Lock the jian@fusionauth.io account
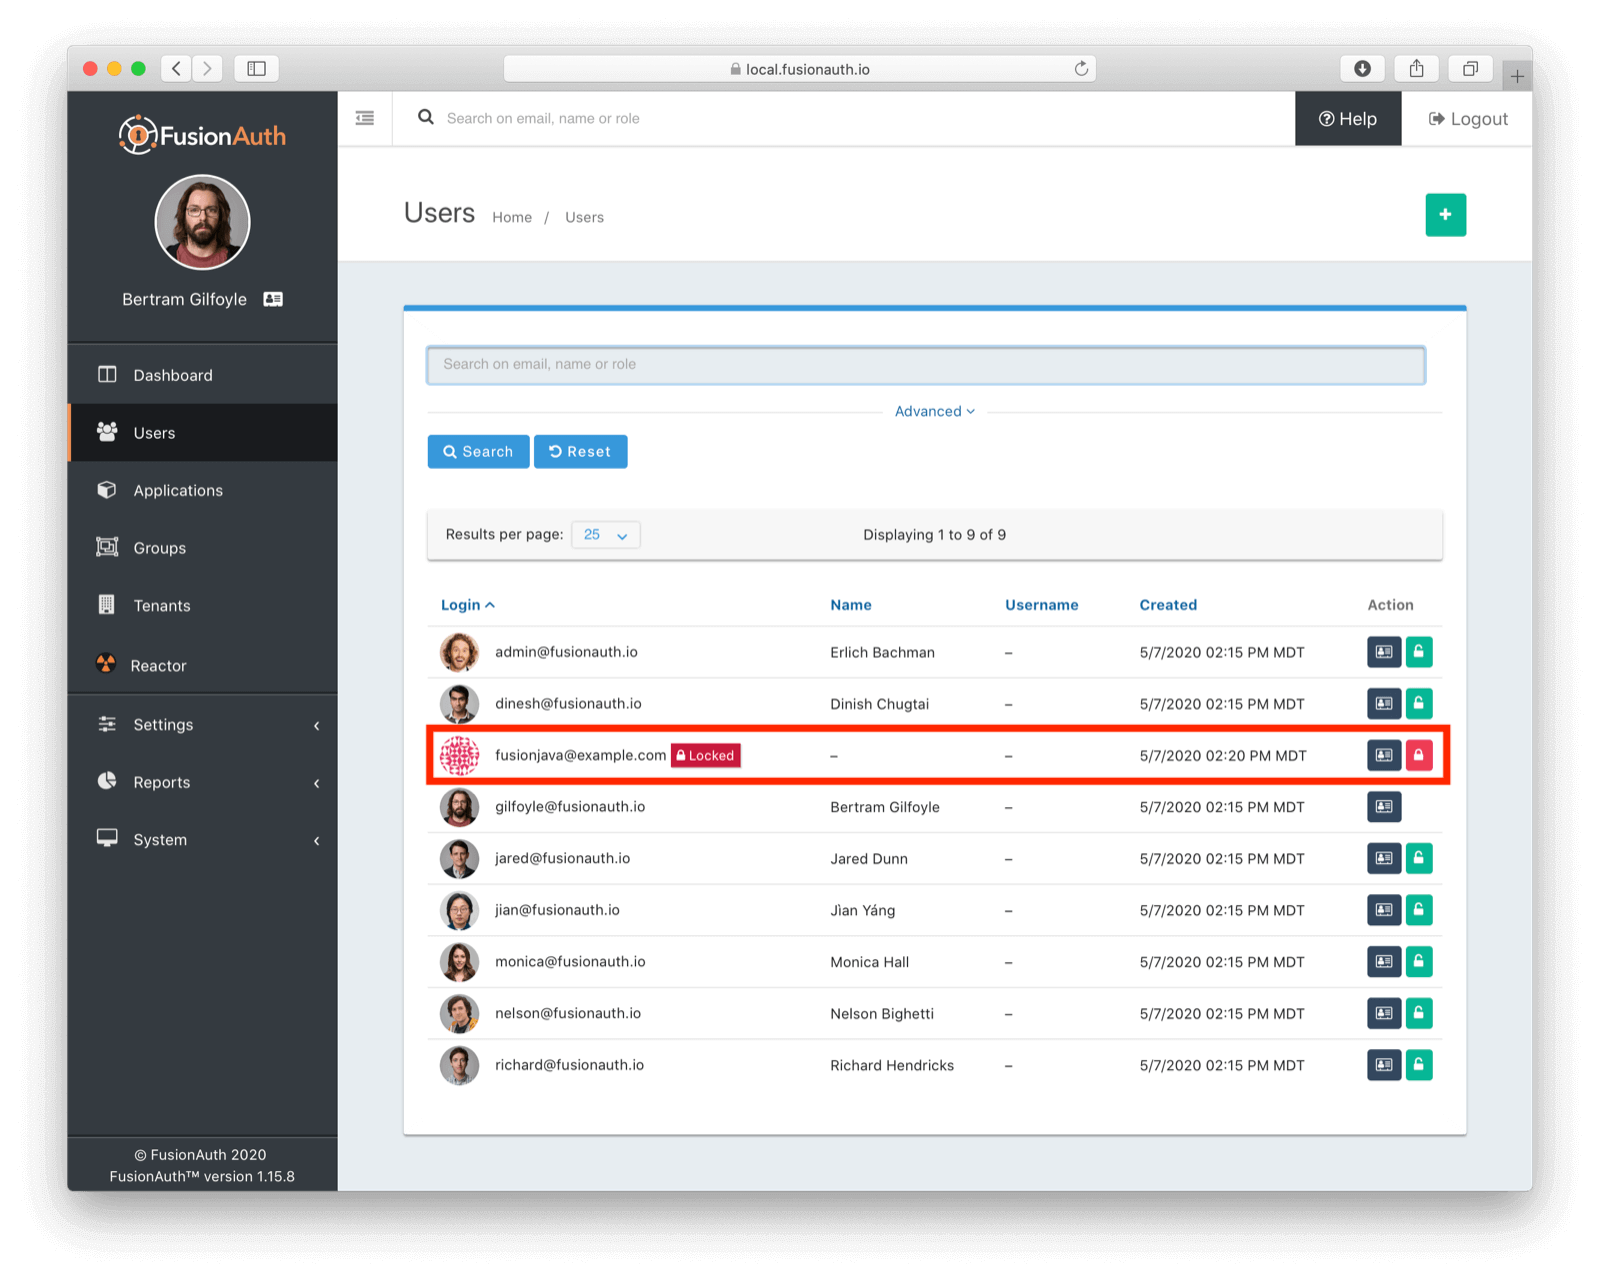Image resolution: width=1600 pixels, height=1280 pixels. point(1419,910)
